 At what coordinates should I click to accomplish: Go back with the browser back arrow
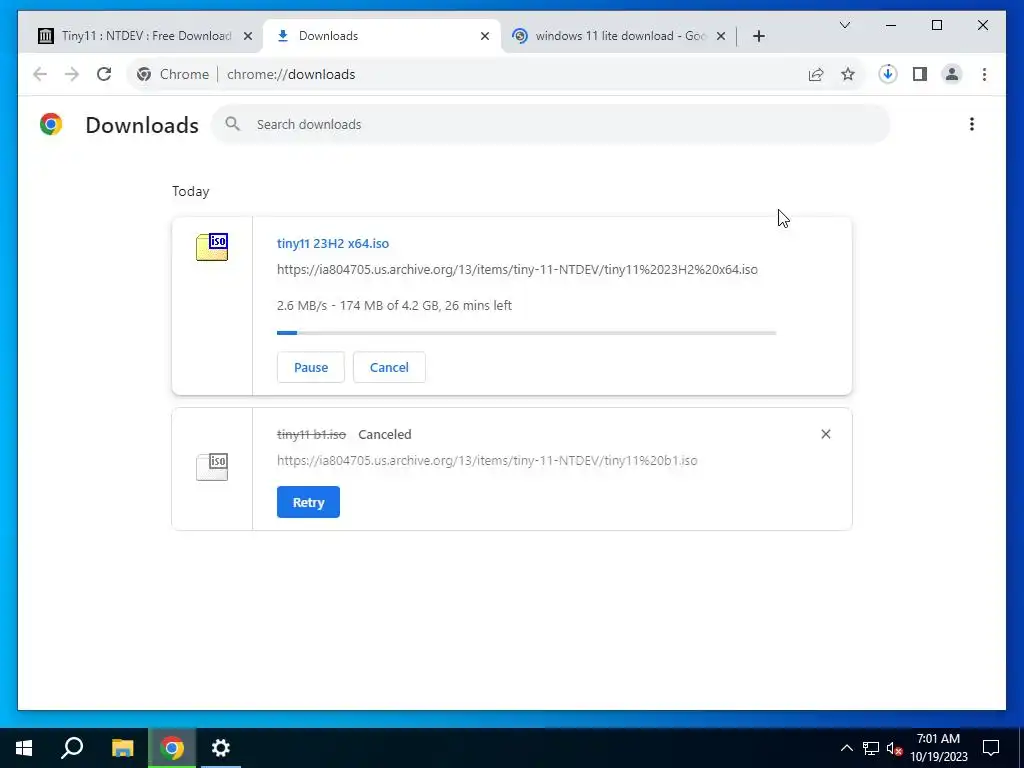click(40, 74)
